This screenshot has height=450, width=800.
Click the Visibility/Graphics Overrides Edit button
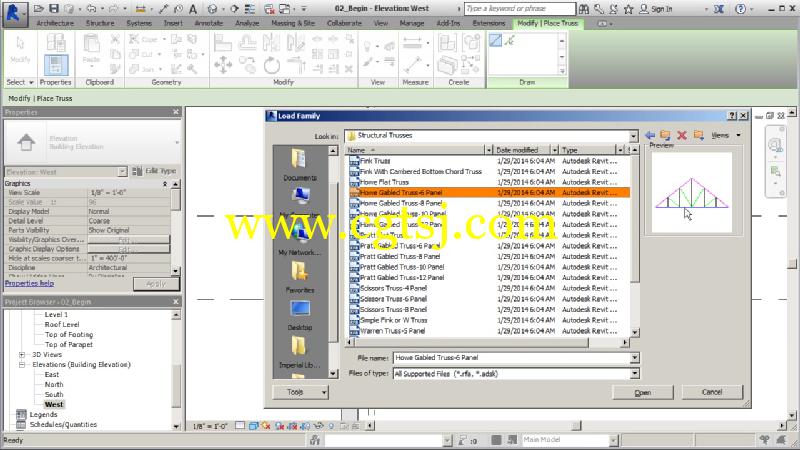coord(129,240)
